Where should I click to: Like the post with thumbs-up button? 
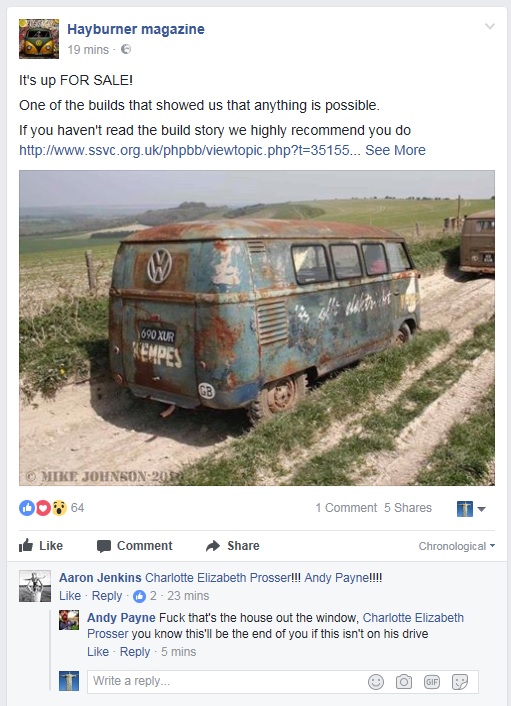[41, 546]
